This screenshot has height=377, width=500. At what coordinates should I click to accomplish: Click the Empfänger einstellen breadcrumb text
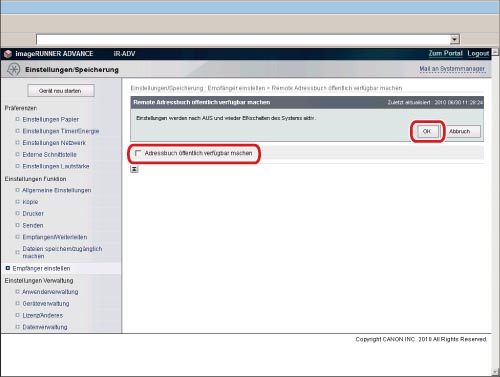(236, 88)
